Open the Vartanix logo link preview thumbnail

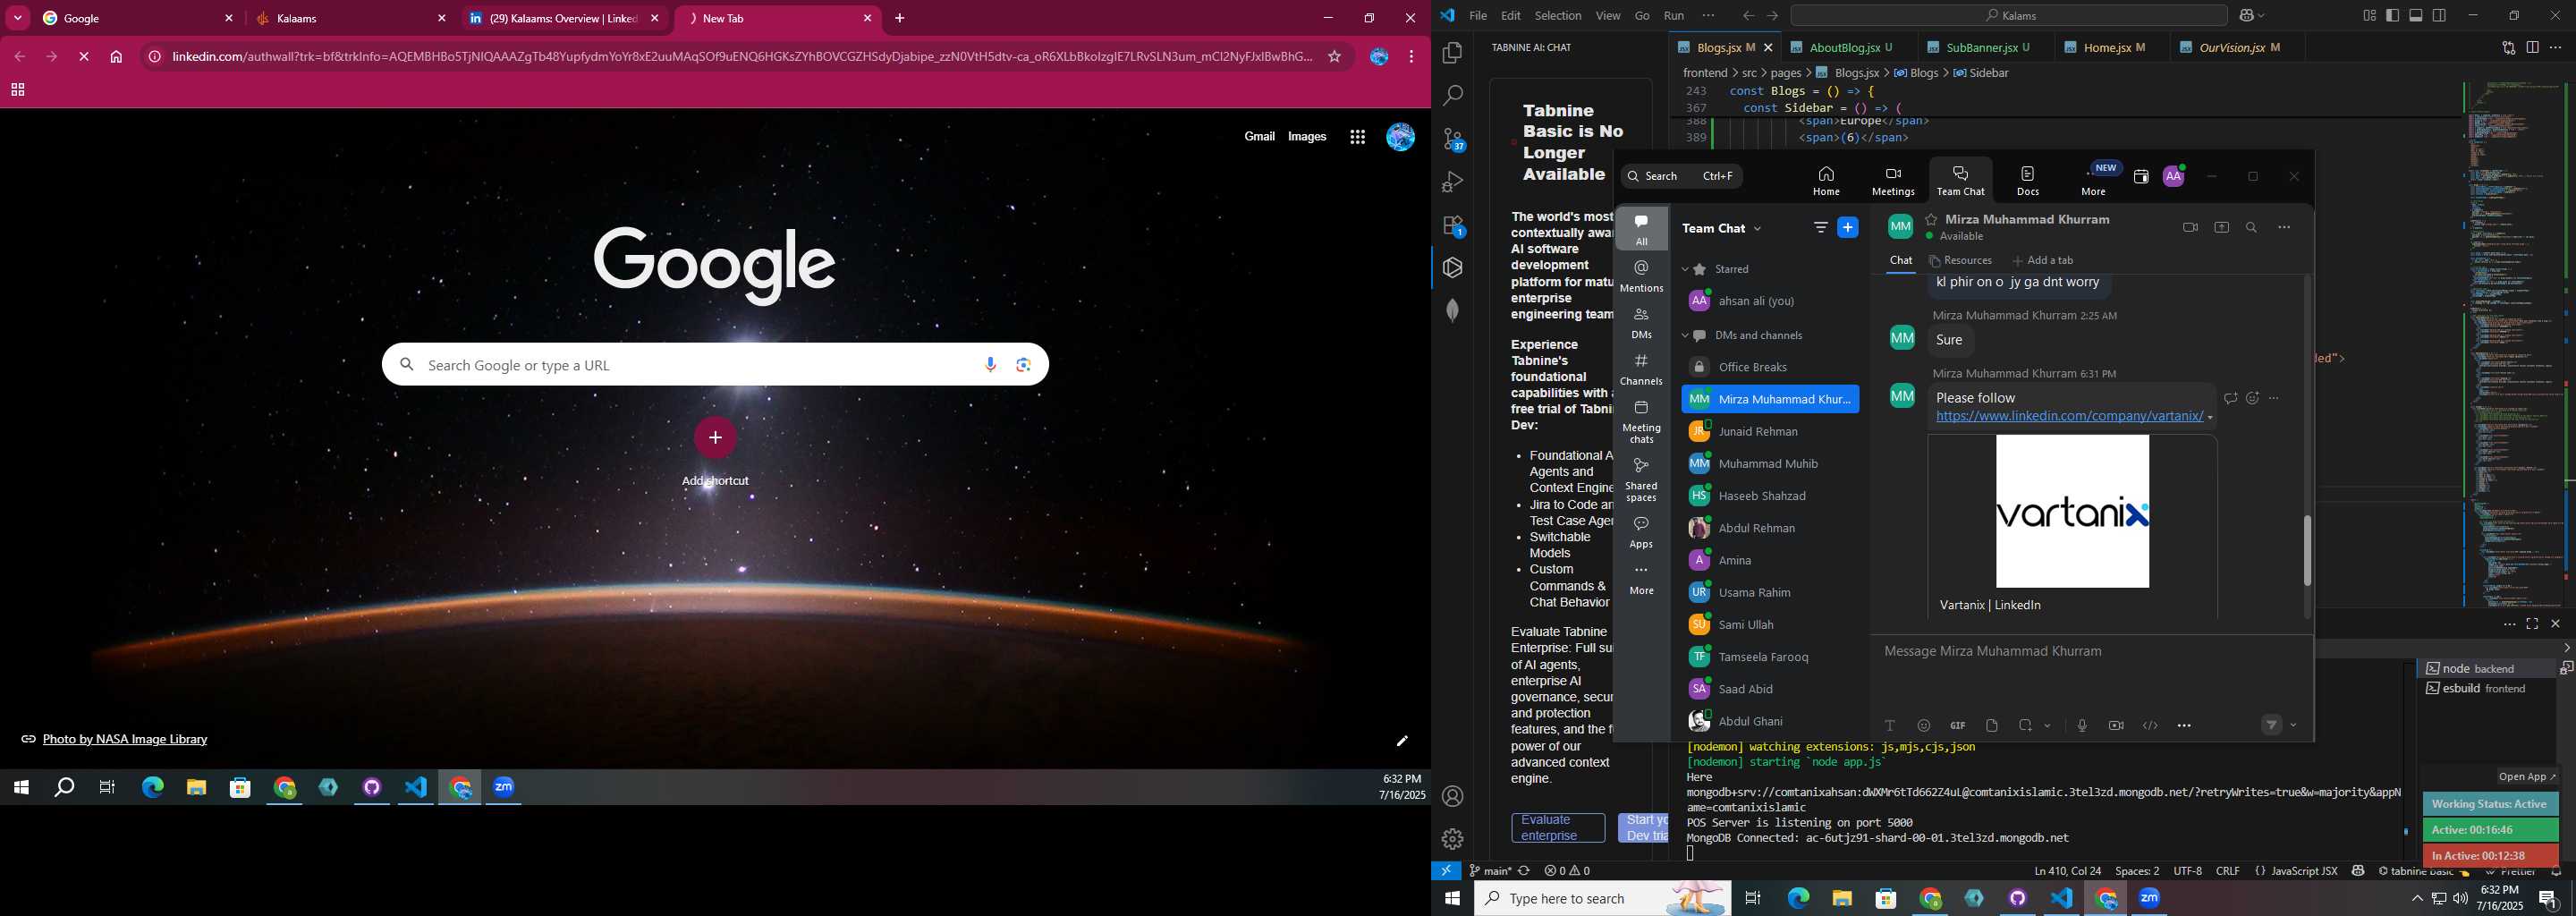2072,512
